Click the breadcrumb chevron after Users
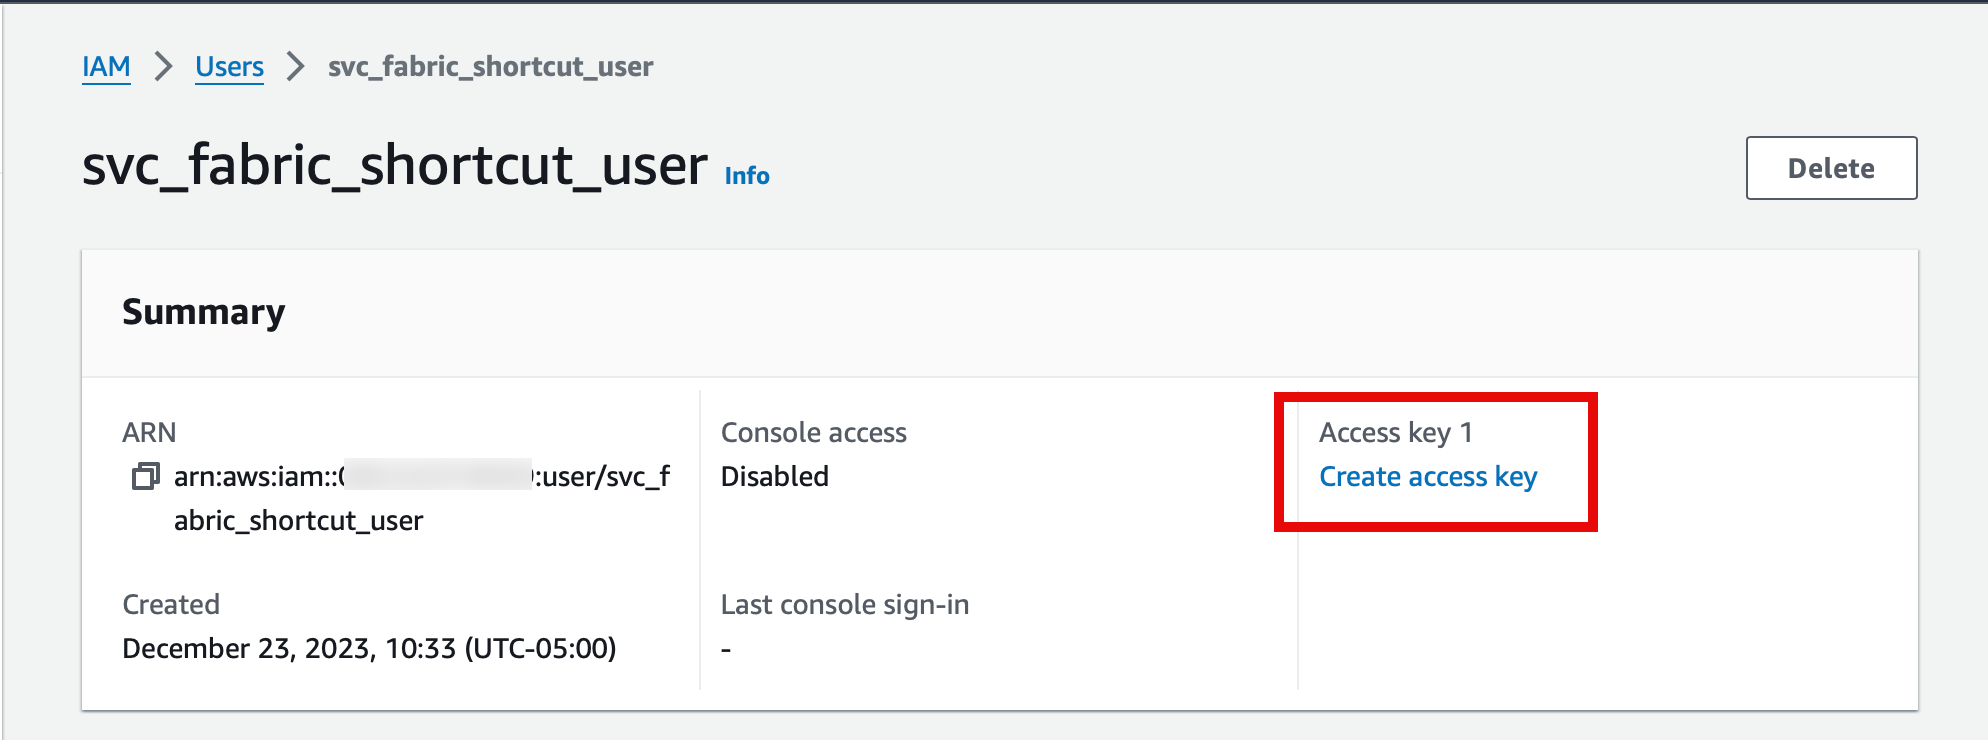The image size is (1988, 740). pos(295,67)
